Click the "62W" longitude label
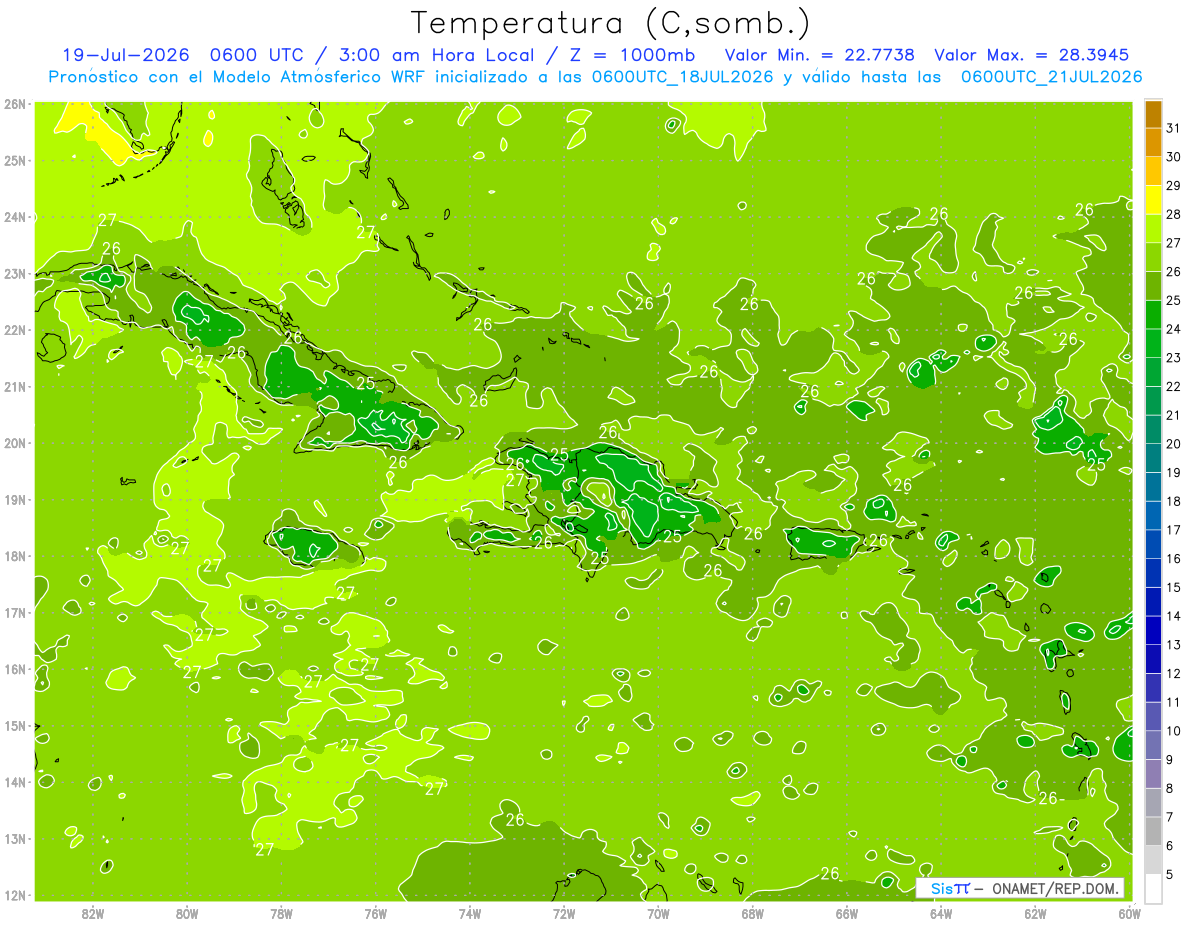Screen dimensions: 1200x927 pyautogui.click(x=1035, y=912)
